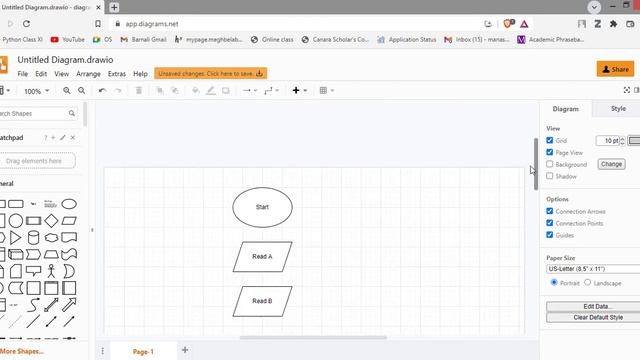Open the Edit menu
This screenshot has width=640, height=360.
(41, 74)
